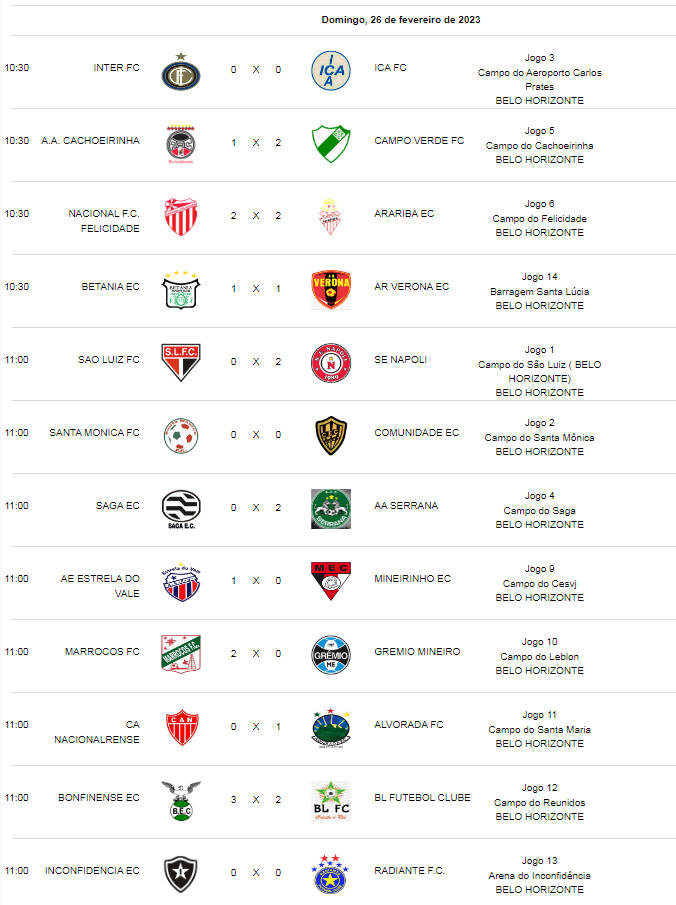Select the date header 26 de fevereiro
The image size is (676, 905).
pyautogui.click(x=401, y=20)
